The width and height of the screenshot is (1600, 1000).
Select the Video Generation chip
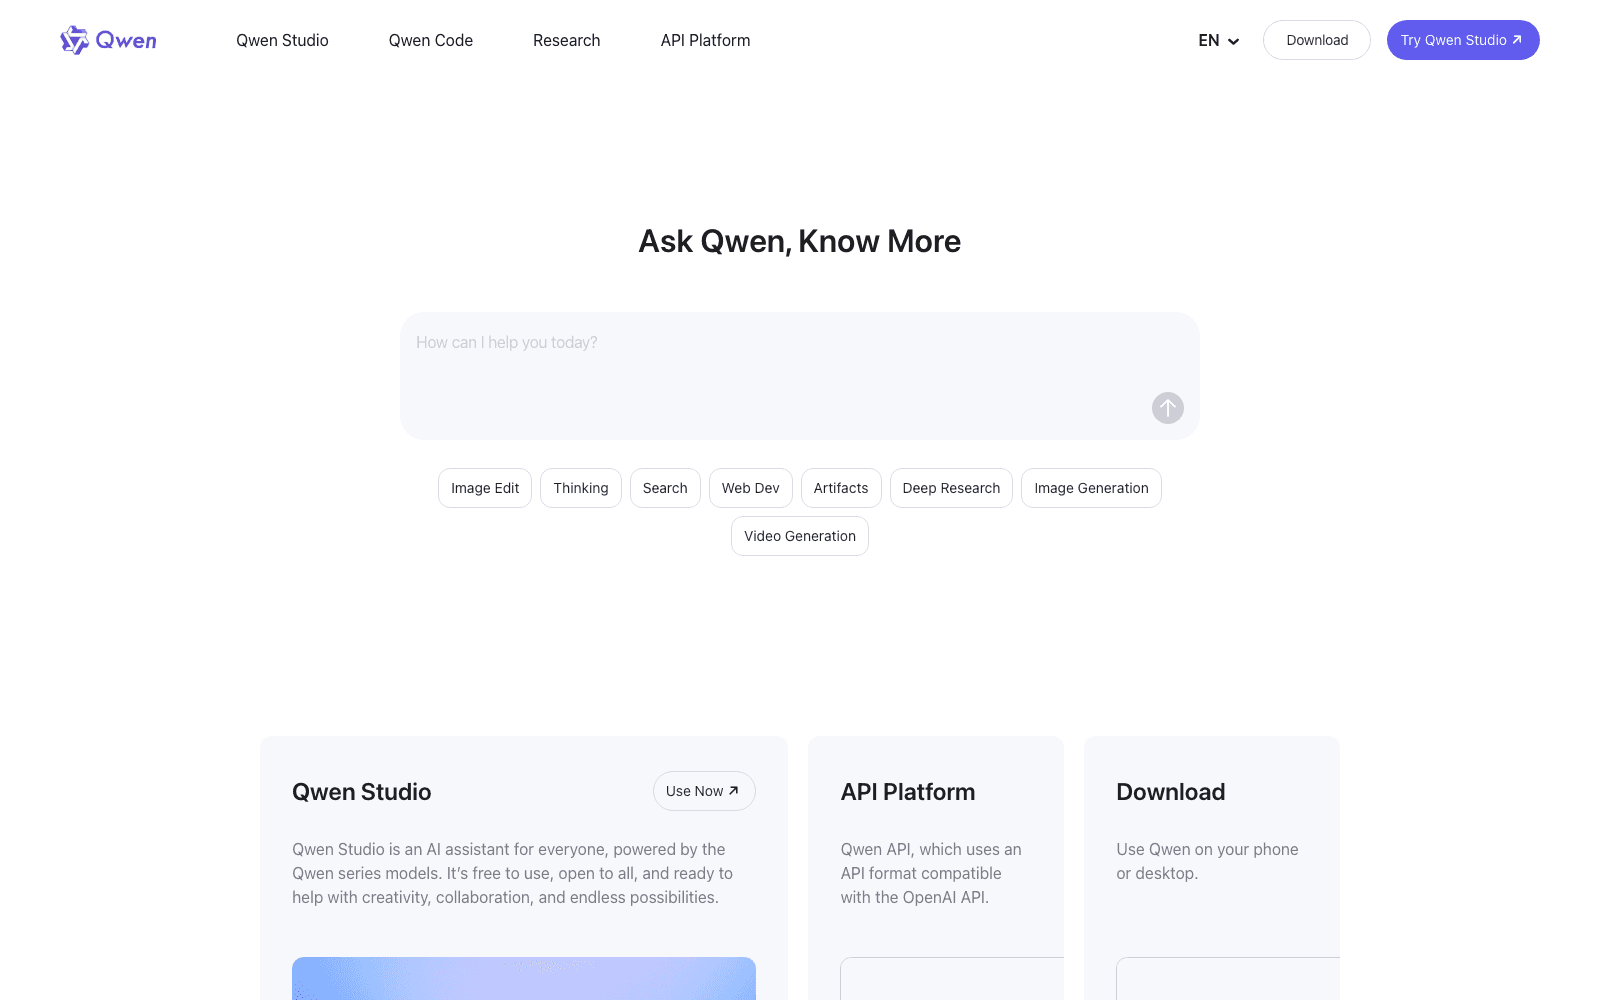click(800, 536)
